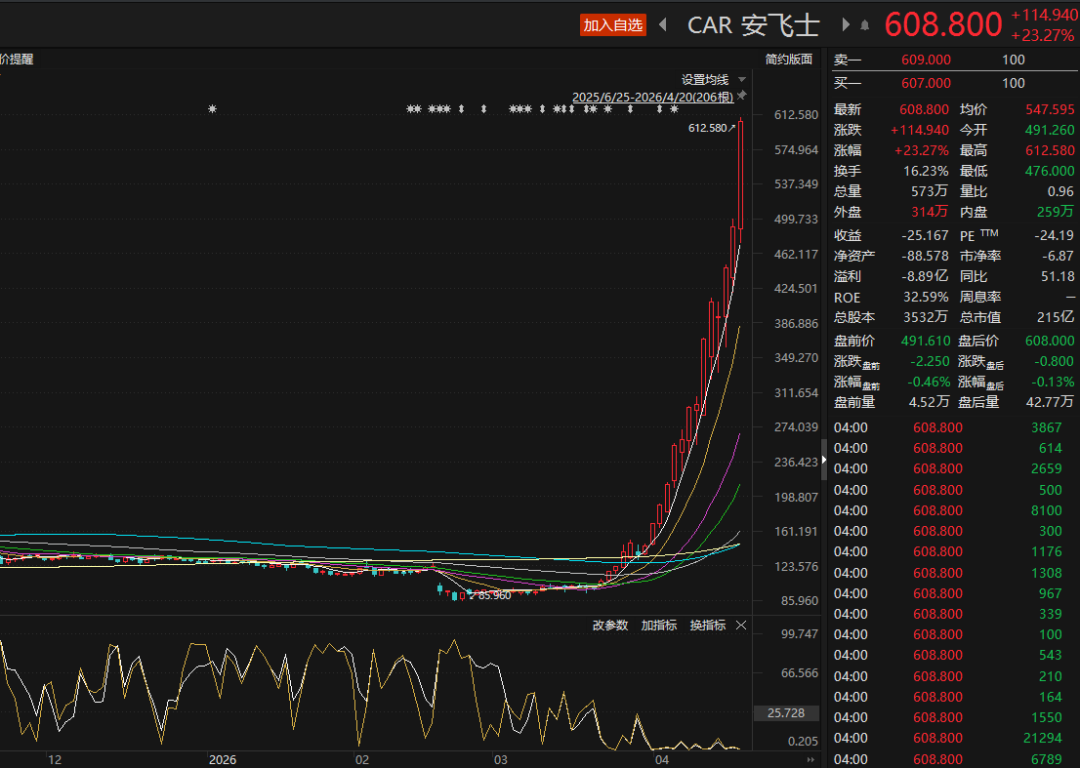
Task: Open the 设置均线 dropdown arrow
Action: (x=741, y=79)
